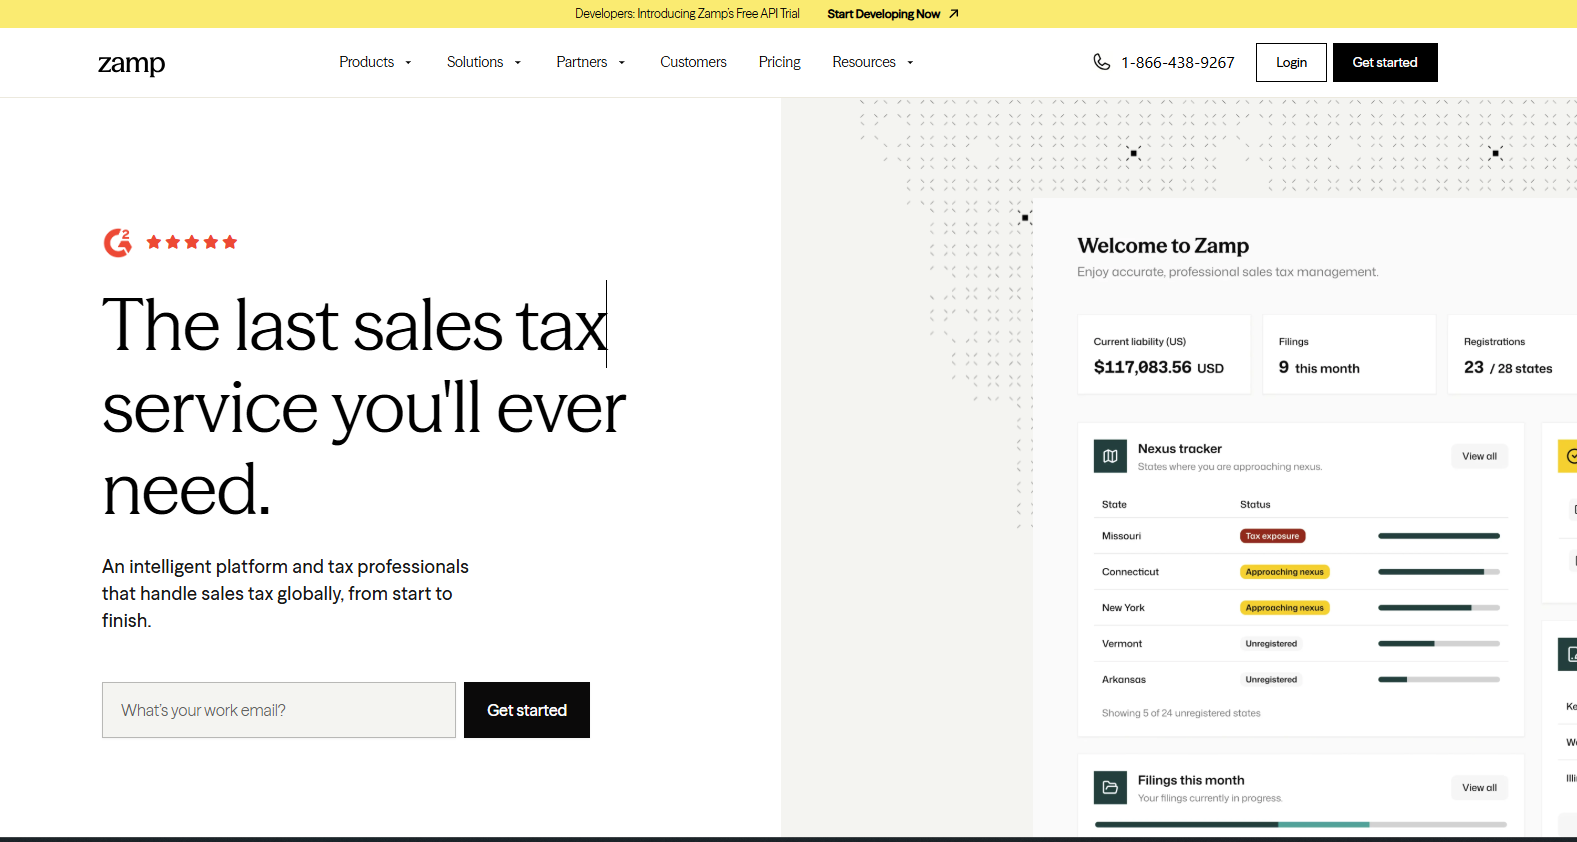Image resolution: width=1577 pixels, height=842 pixels.
Task: Click the phone icon beside the number
Action: point(1101,62)
